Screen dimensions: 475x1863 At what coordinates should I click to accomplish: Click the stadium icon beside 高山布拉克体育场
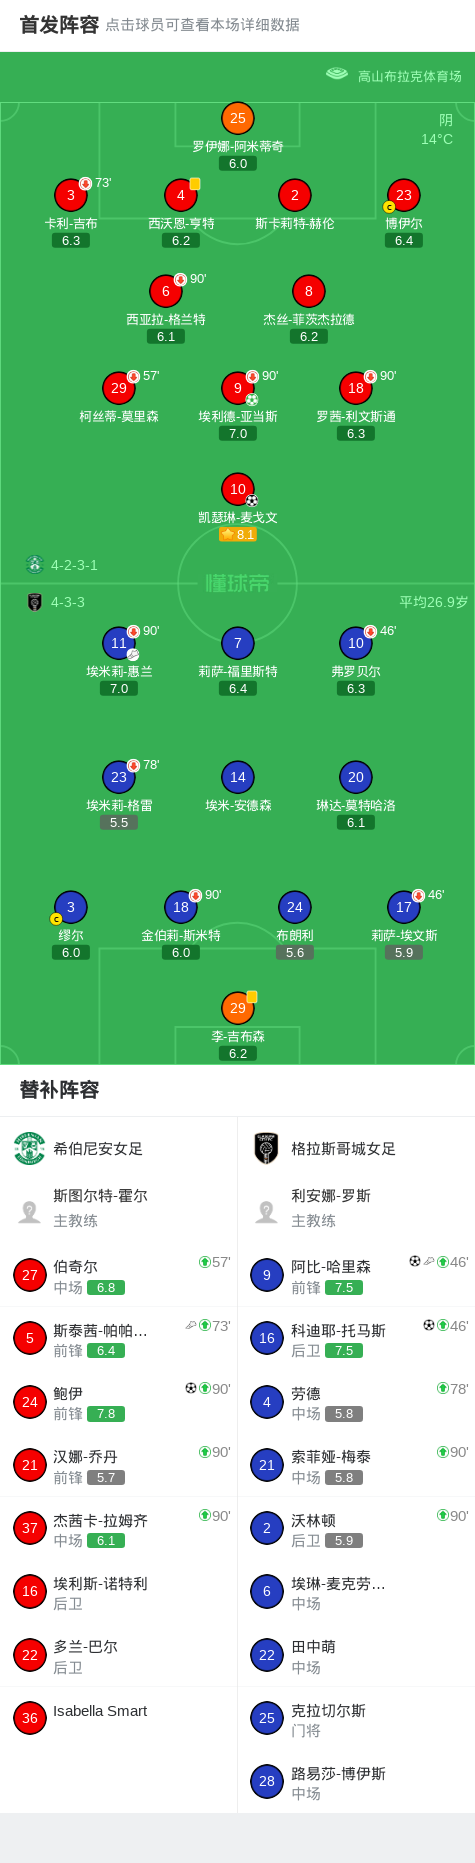coord(337,74)
